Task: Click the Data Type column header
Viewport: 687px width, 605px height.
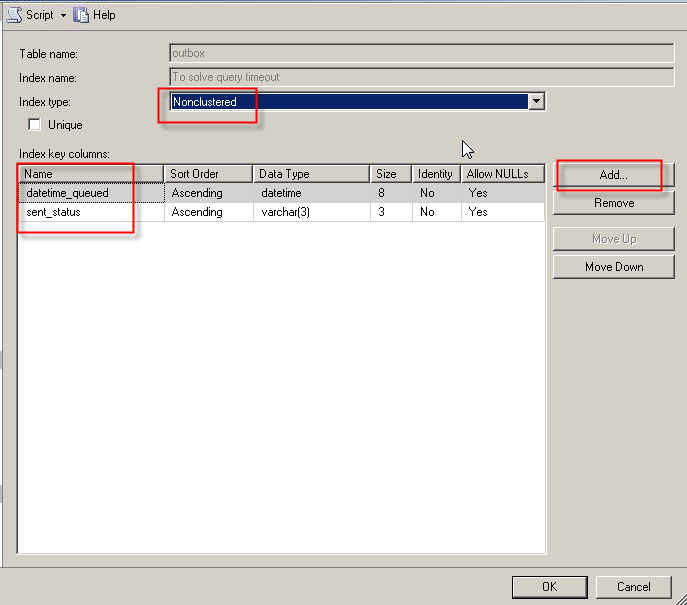Action: pyautogui.click(x=311, y=174)
